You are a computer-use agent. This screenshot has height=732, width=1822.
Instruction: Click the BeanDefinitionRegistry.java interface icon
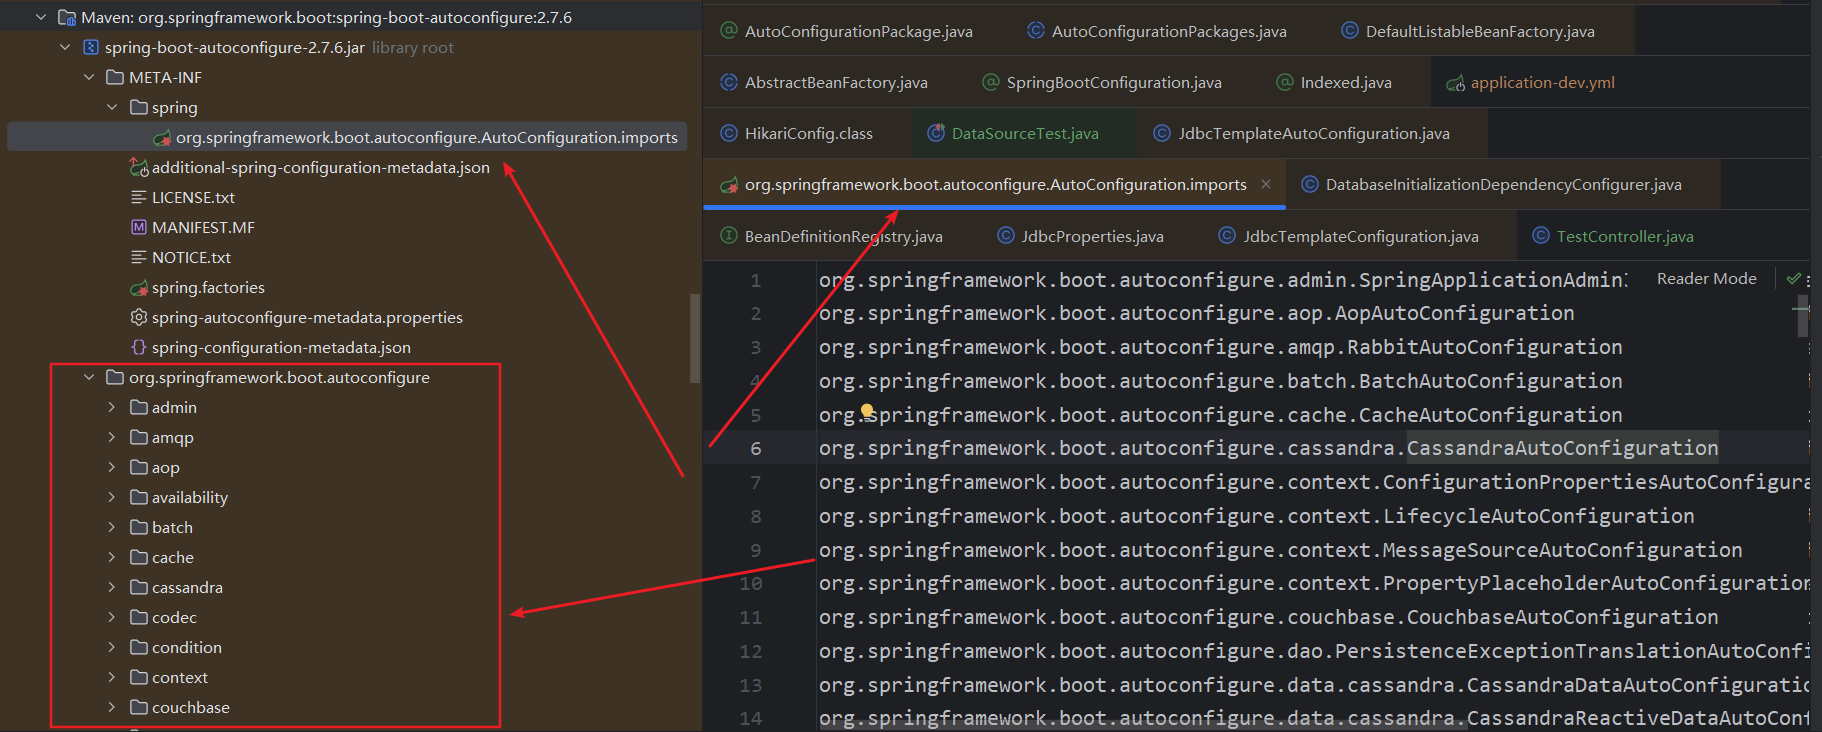(729, 236)
